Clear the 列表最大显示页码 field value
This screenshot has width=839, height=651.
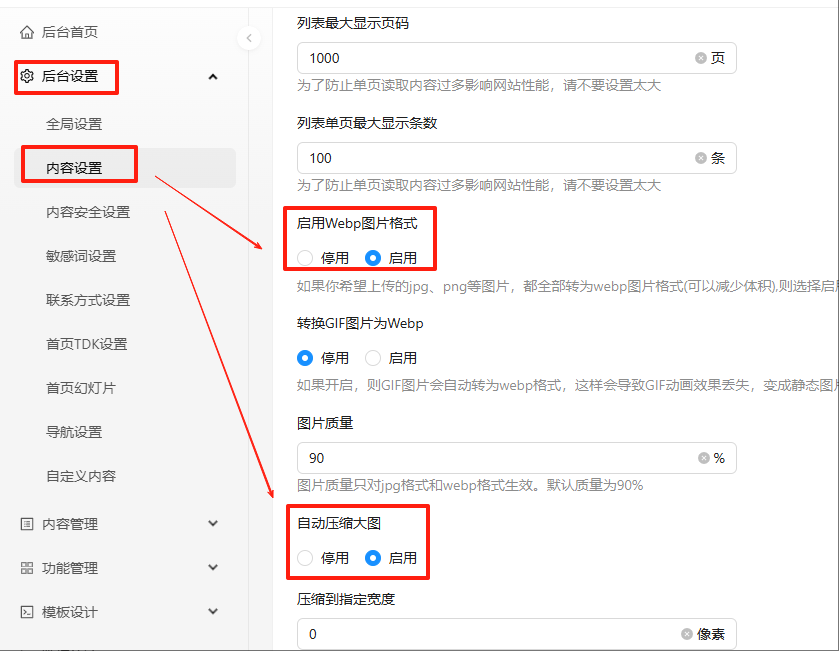[x=700, y=58]
